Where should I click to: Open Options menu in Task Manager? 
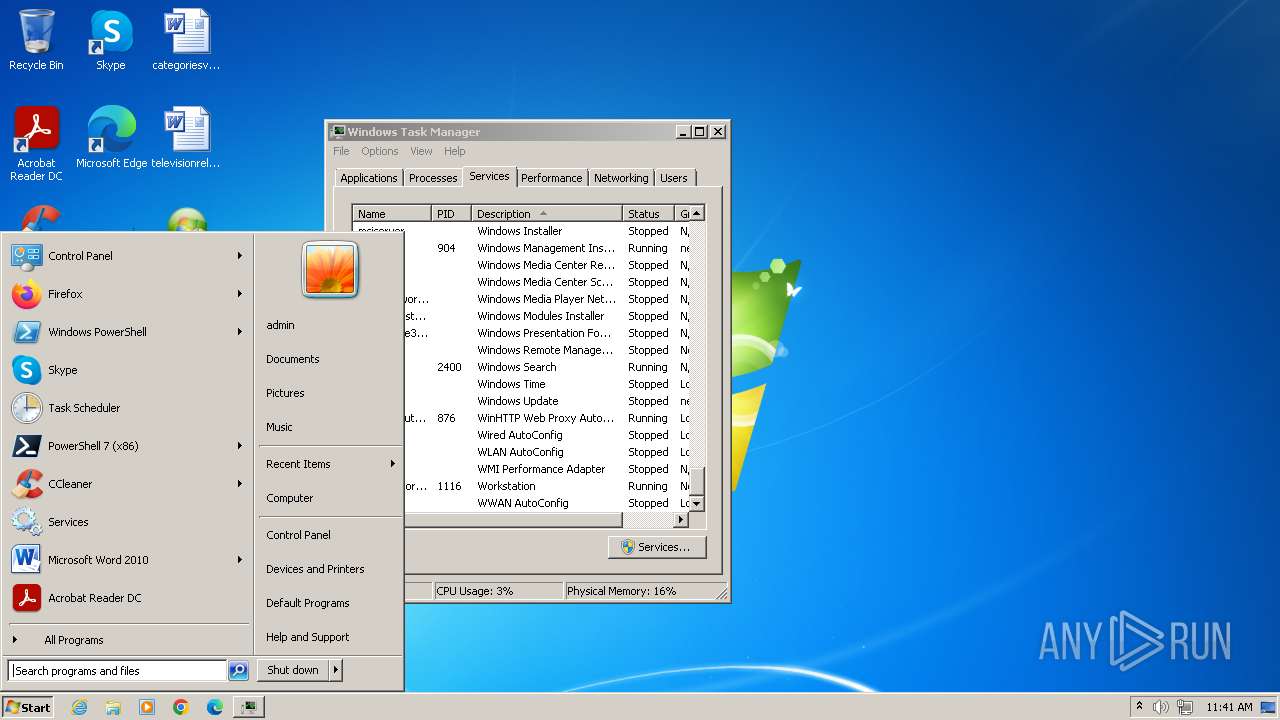(x=380, y=151)
